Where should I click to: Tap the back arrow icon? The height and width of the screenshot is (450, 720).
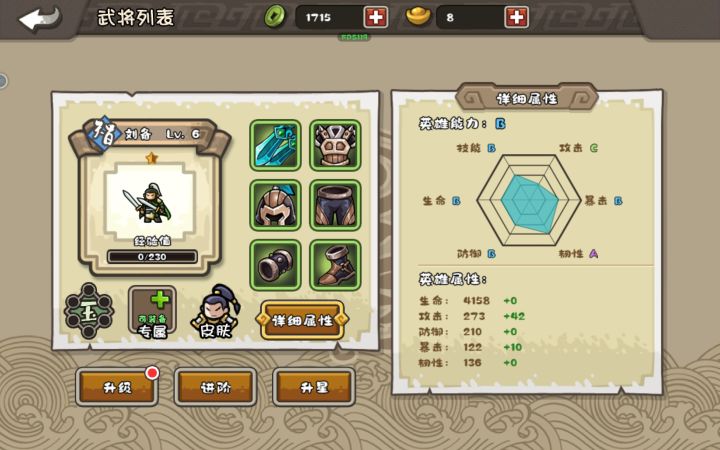click(39, 19)
